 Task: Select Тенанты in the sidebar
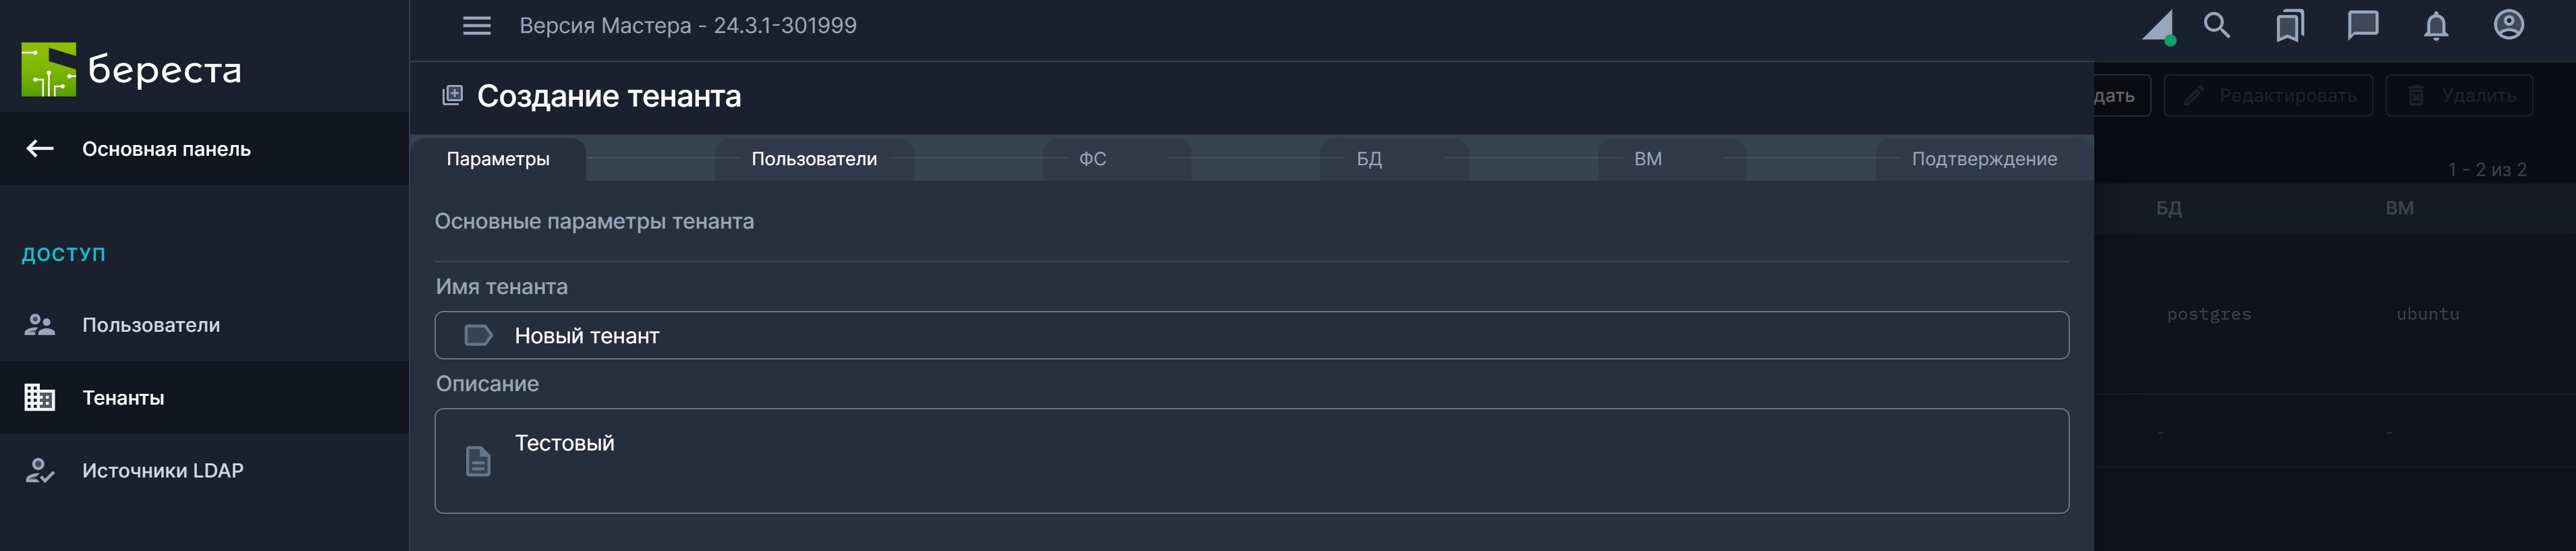click(123, 398)
